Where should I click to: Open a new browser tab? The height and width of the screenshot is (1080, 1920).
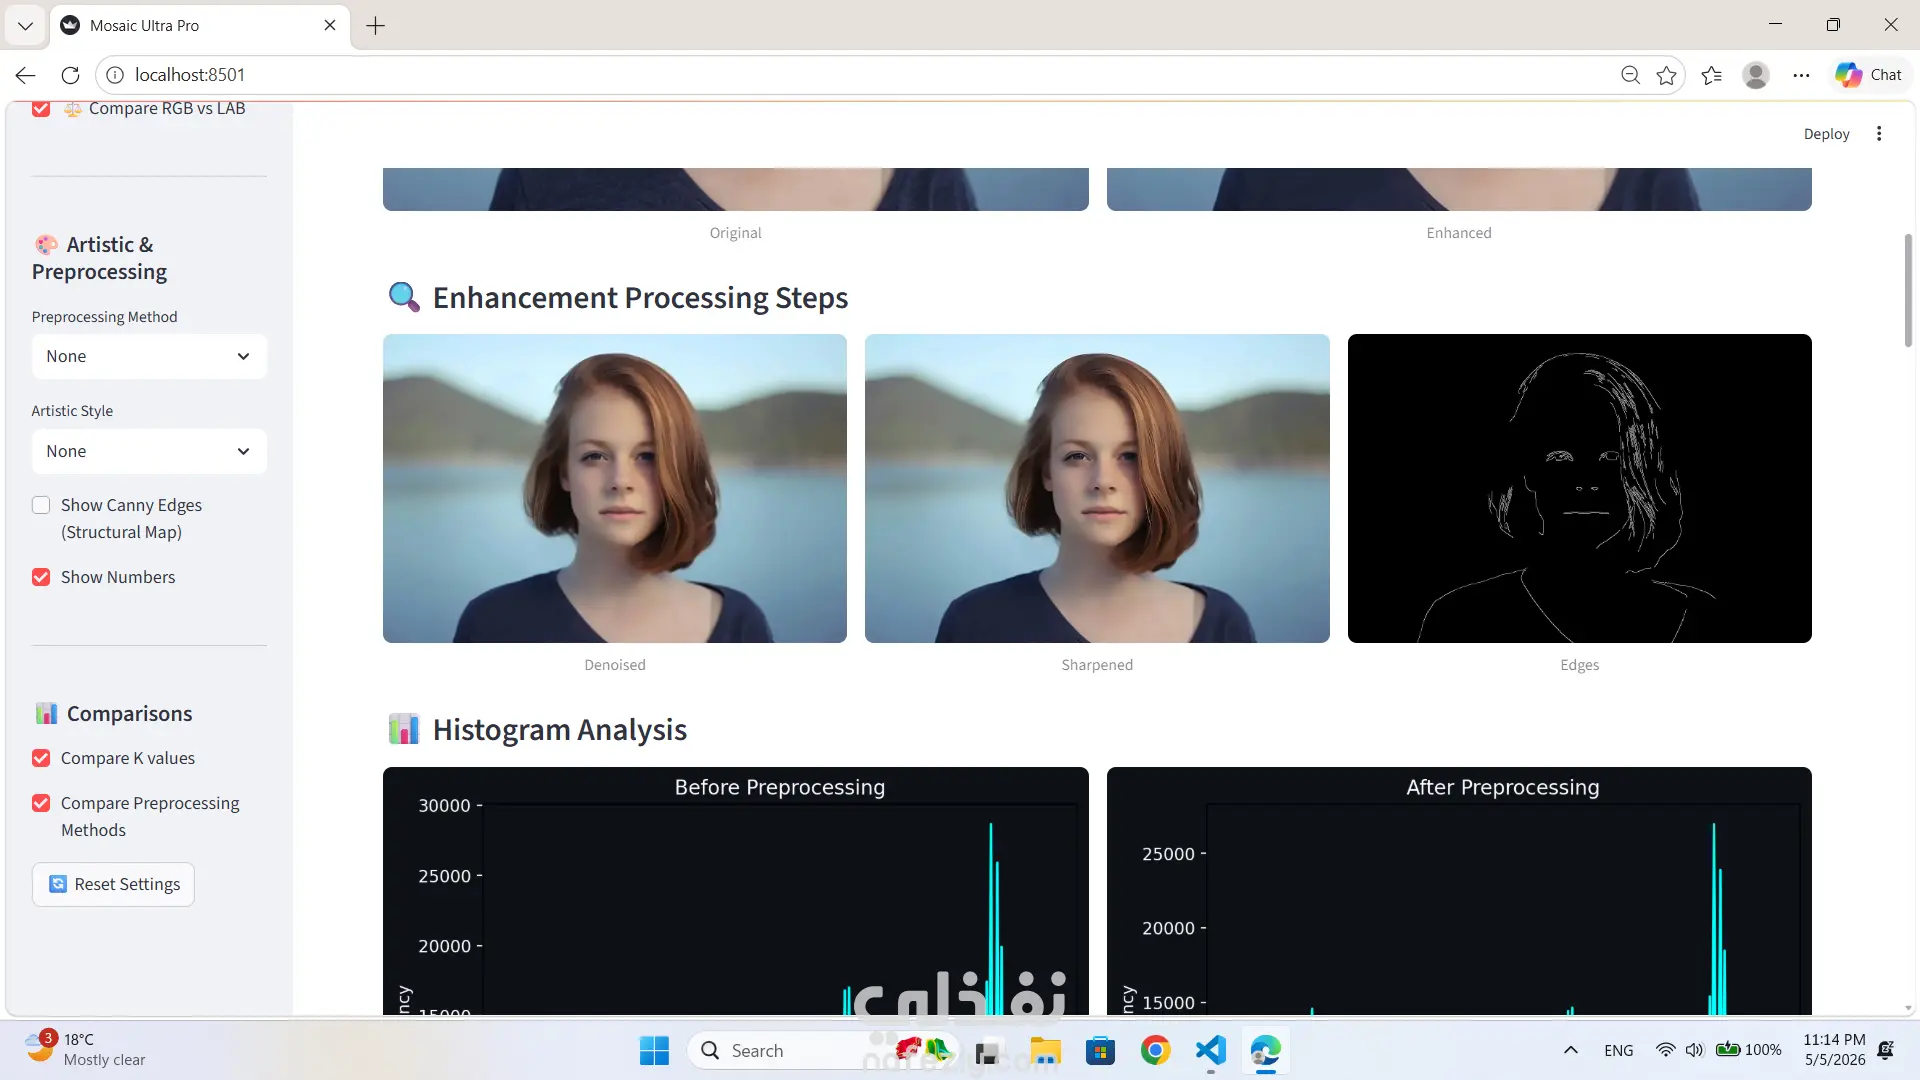376,26
